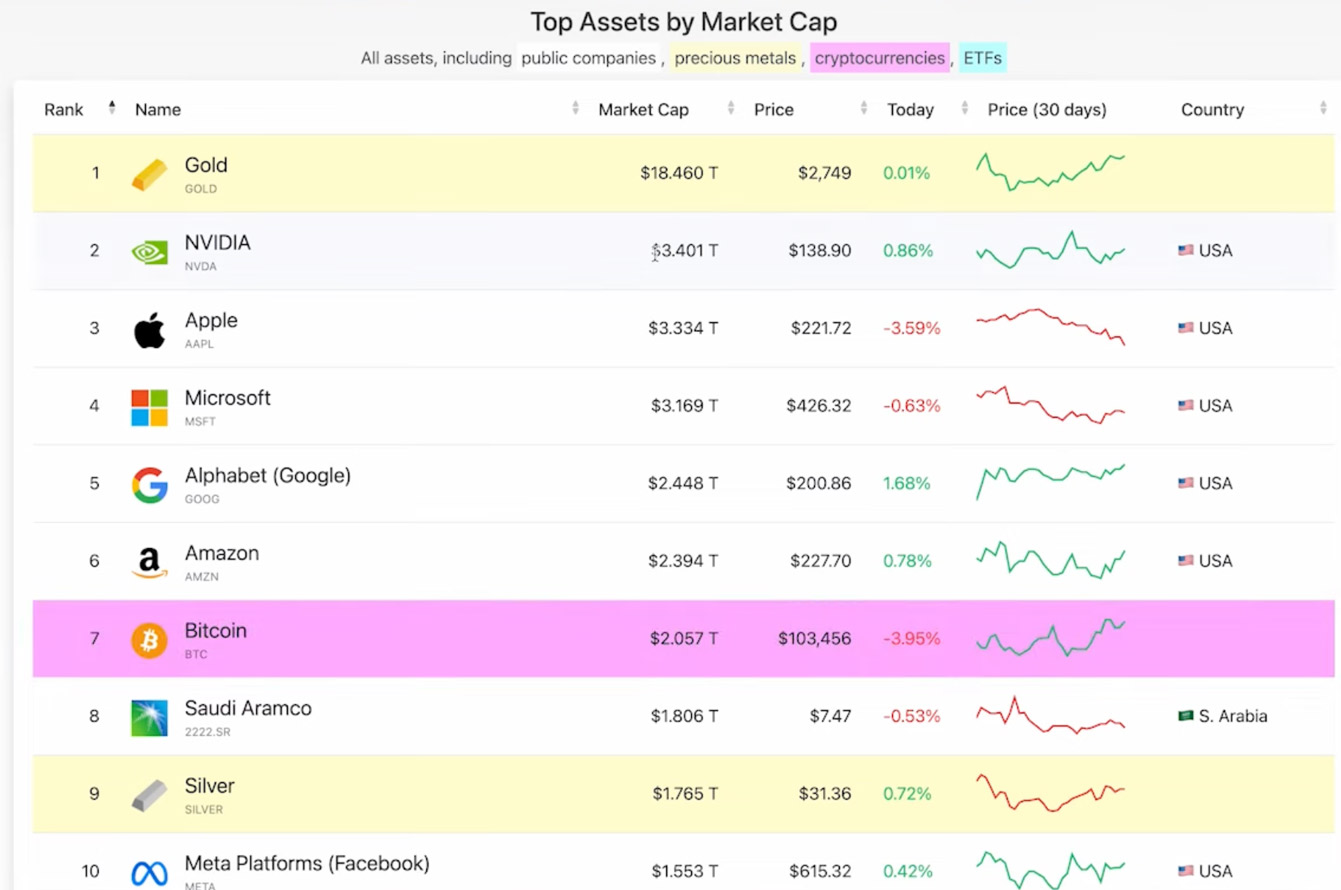Click the Apple logo icon
This screenshot has height=890, width=1341.
point(150,330)
